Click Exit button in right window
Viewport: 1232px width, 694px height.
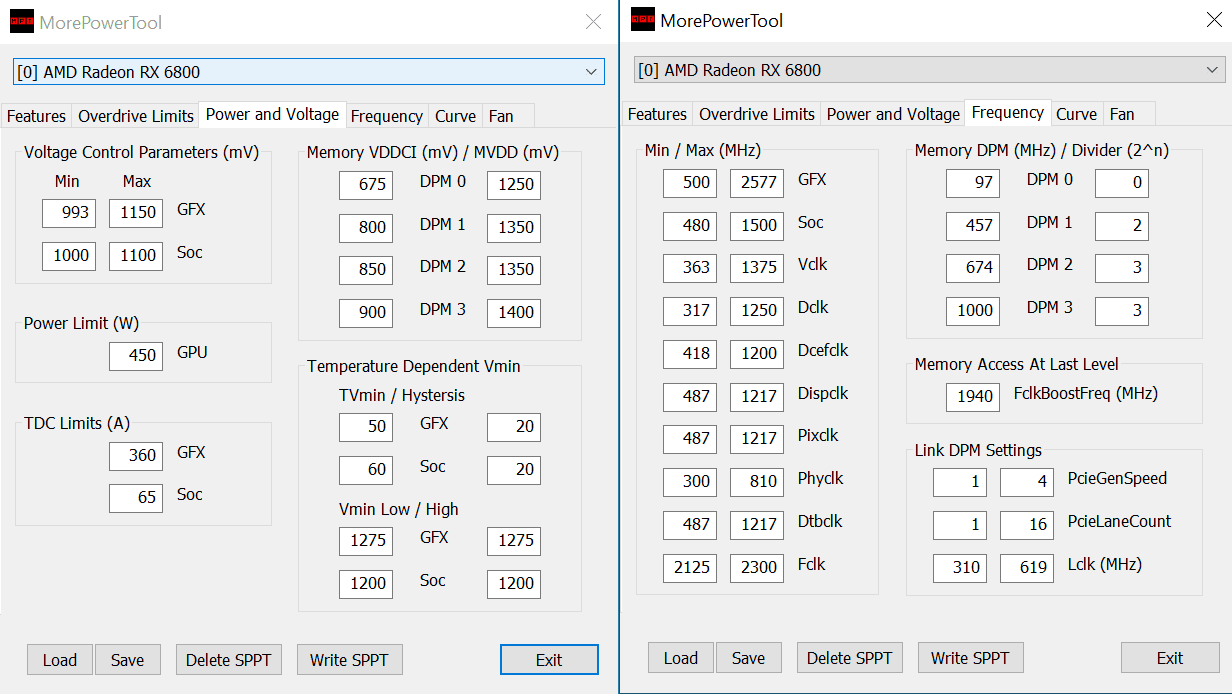(1170, 658)
